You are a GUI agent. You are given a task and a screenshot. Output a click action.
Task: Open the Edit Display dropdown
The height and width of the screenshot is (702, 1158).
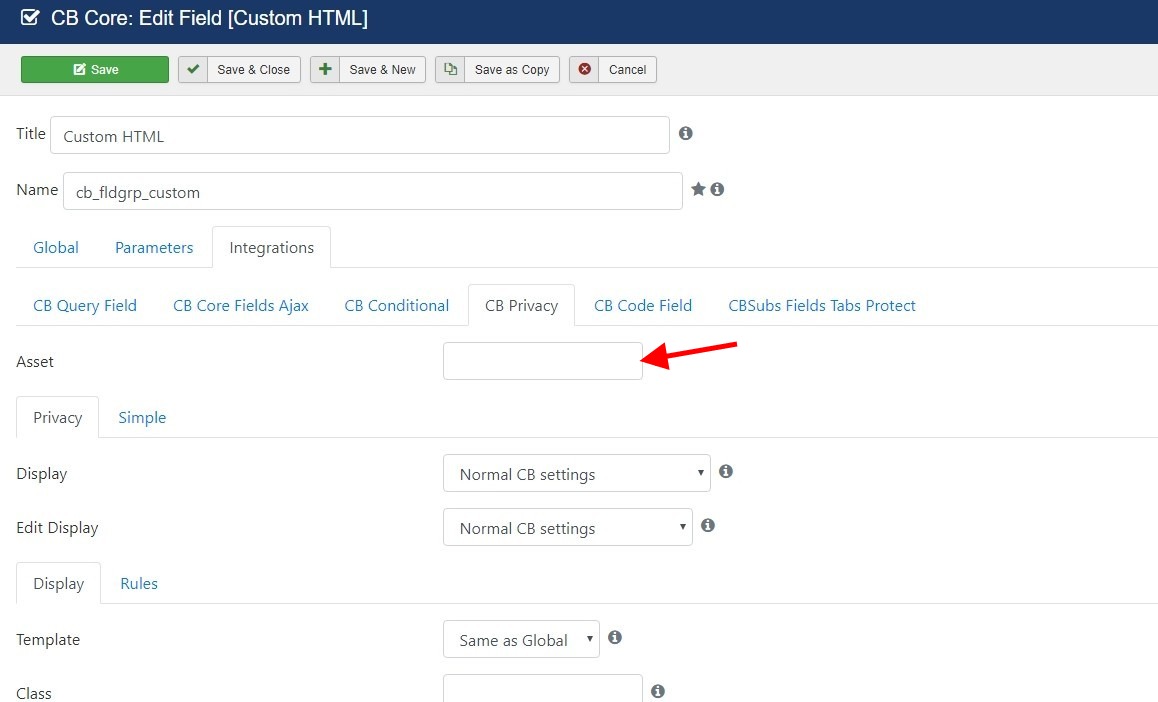(x=568, y=527)
